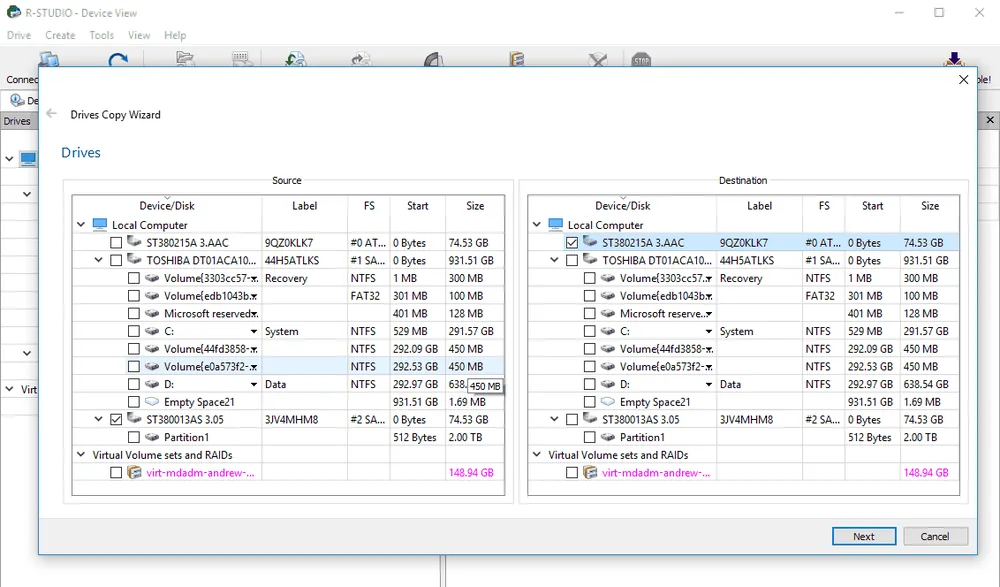Screen dimensions: 1000x587
Task: Click the Cancel button
Action: point(935,536)
